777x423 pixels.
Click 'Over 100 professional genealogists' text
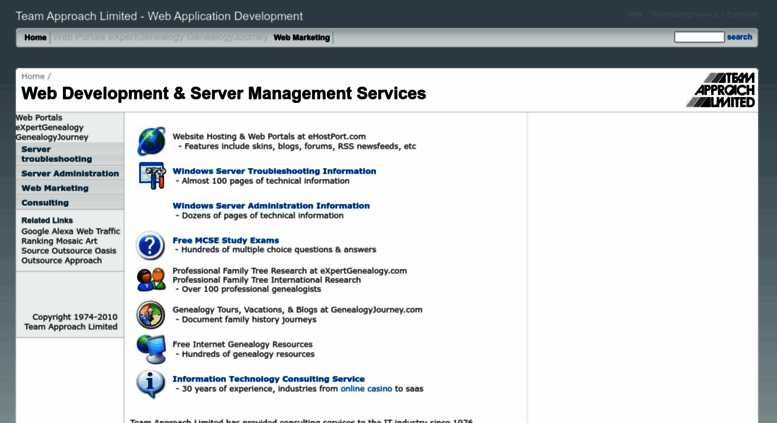pos(251,289)
